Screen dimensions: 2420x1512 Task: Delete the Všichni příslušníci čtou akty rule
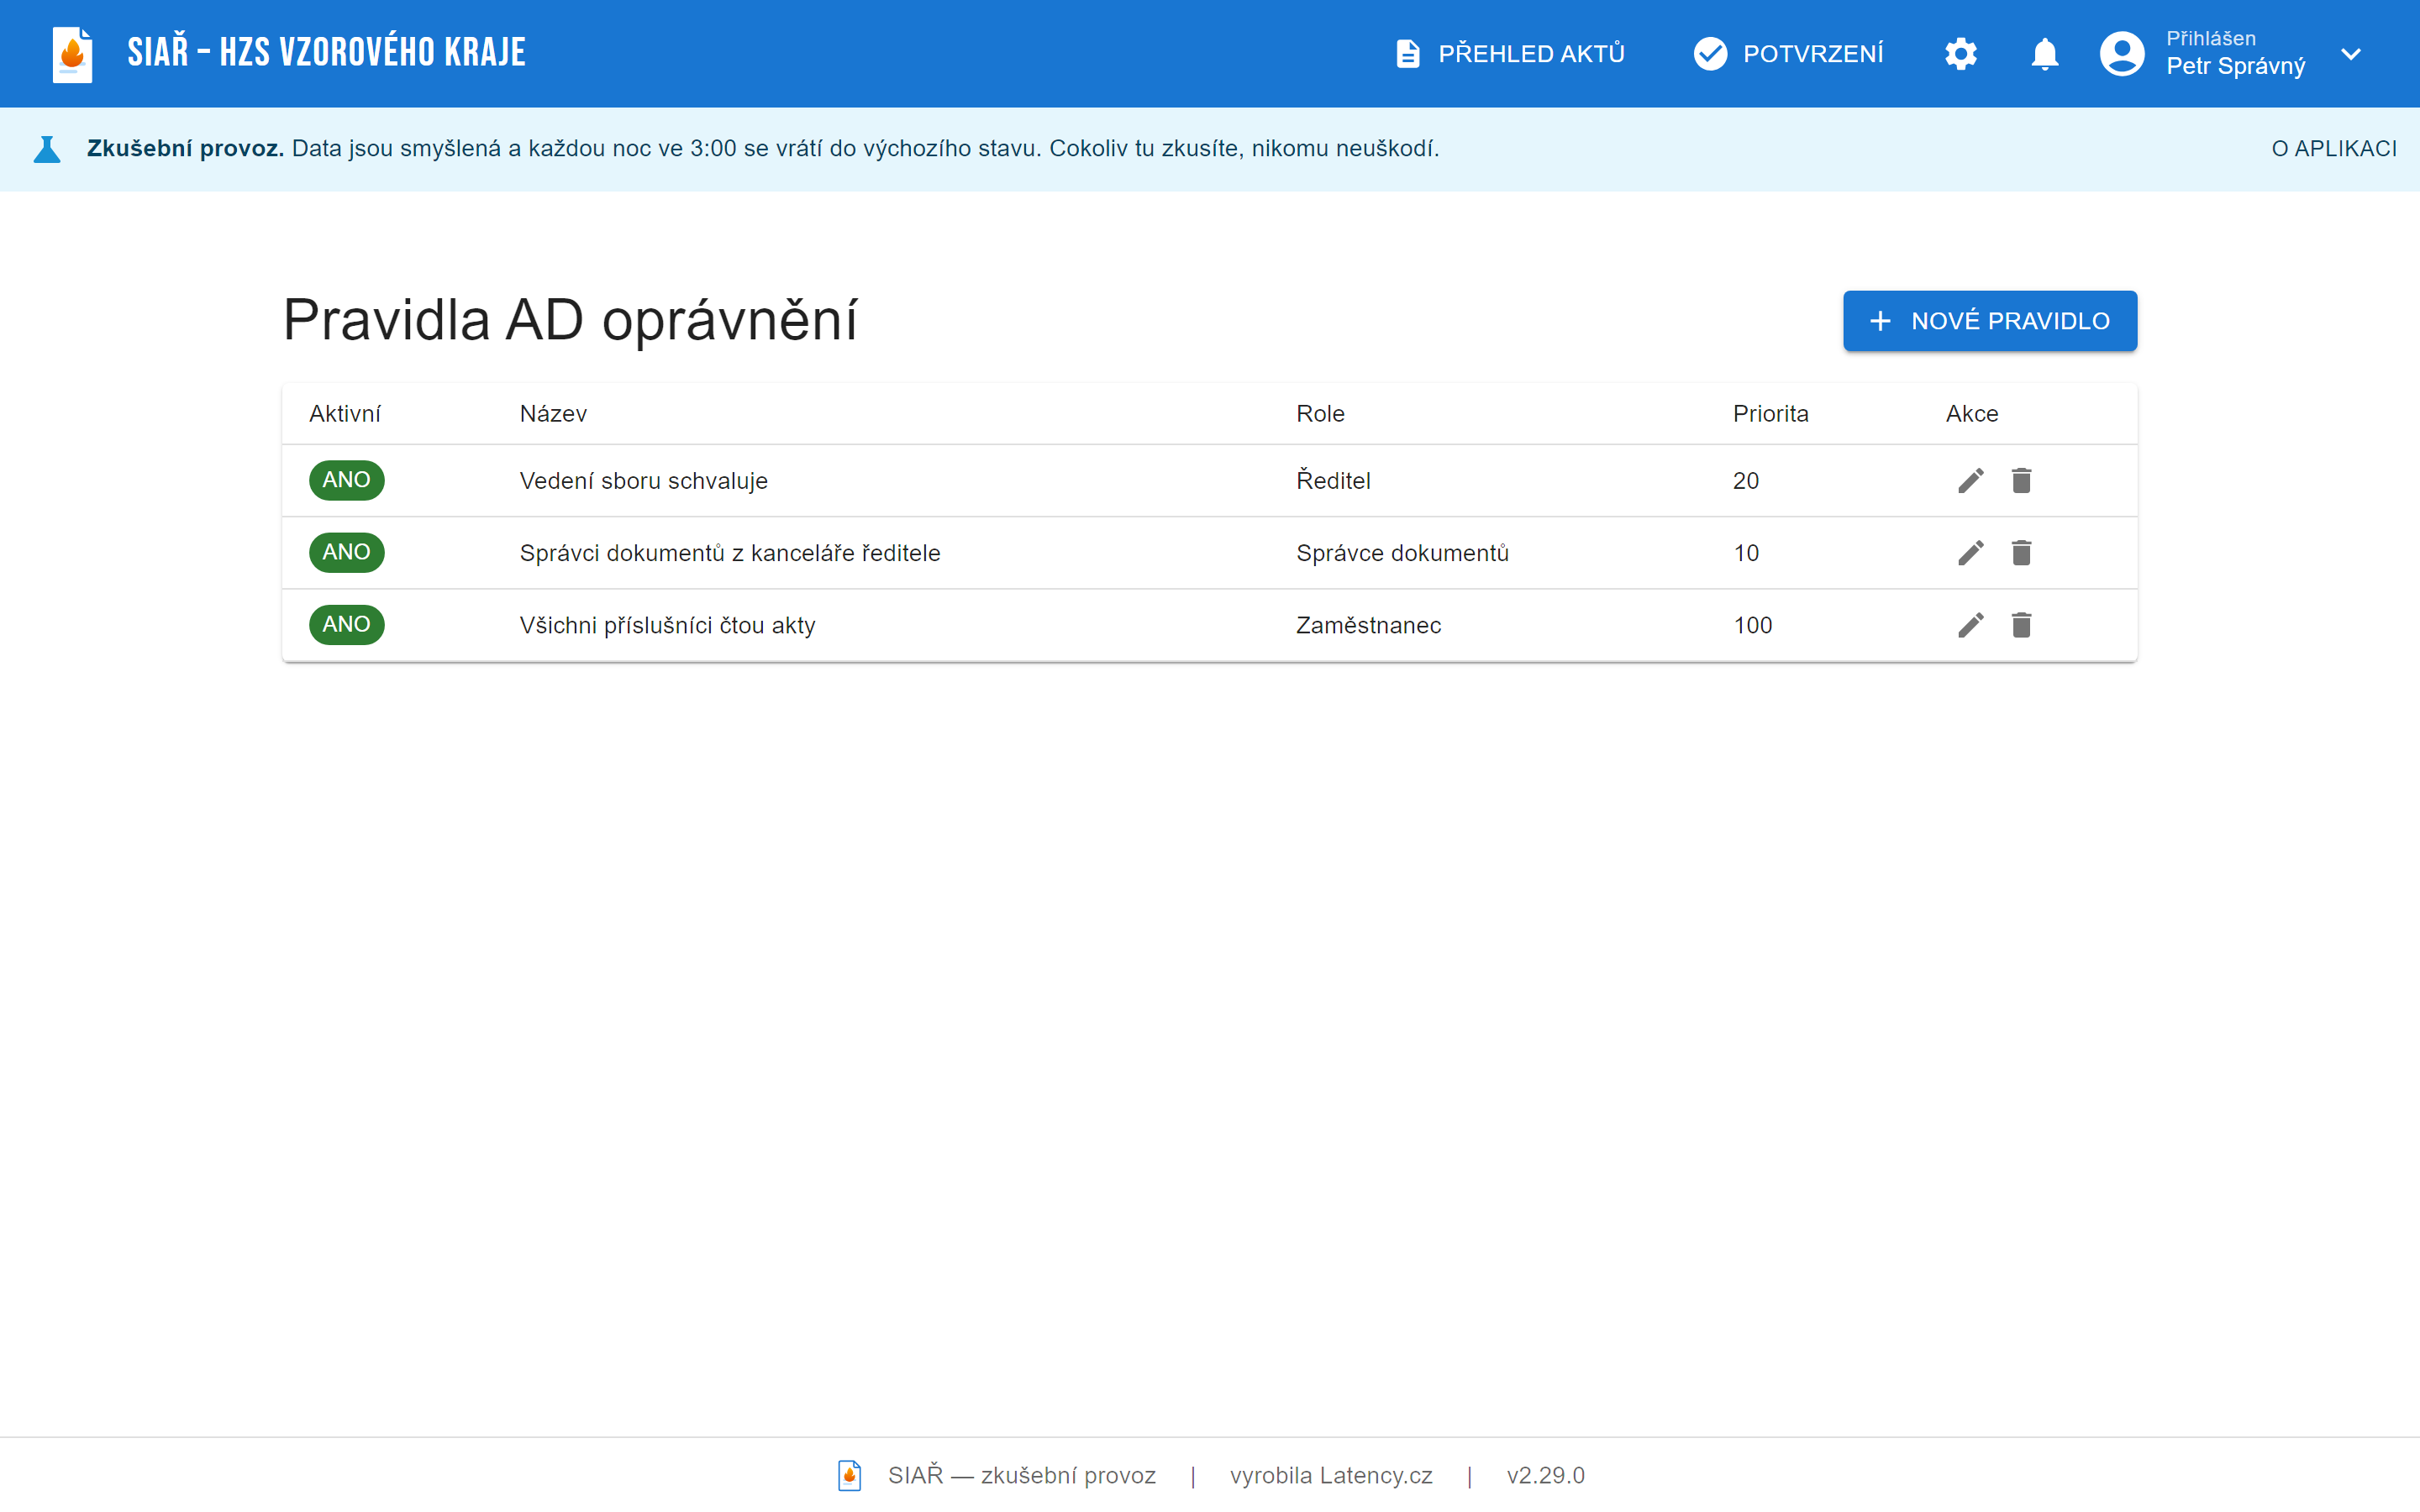click(x=2021, y=625)
